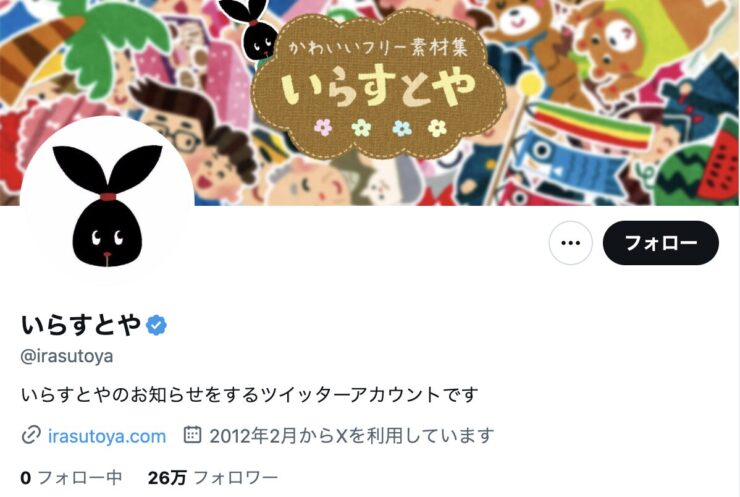Open the three-dot more options menu
The width and height of the screenshot is (740, 497).
coord(570,243)
